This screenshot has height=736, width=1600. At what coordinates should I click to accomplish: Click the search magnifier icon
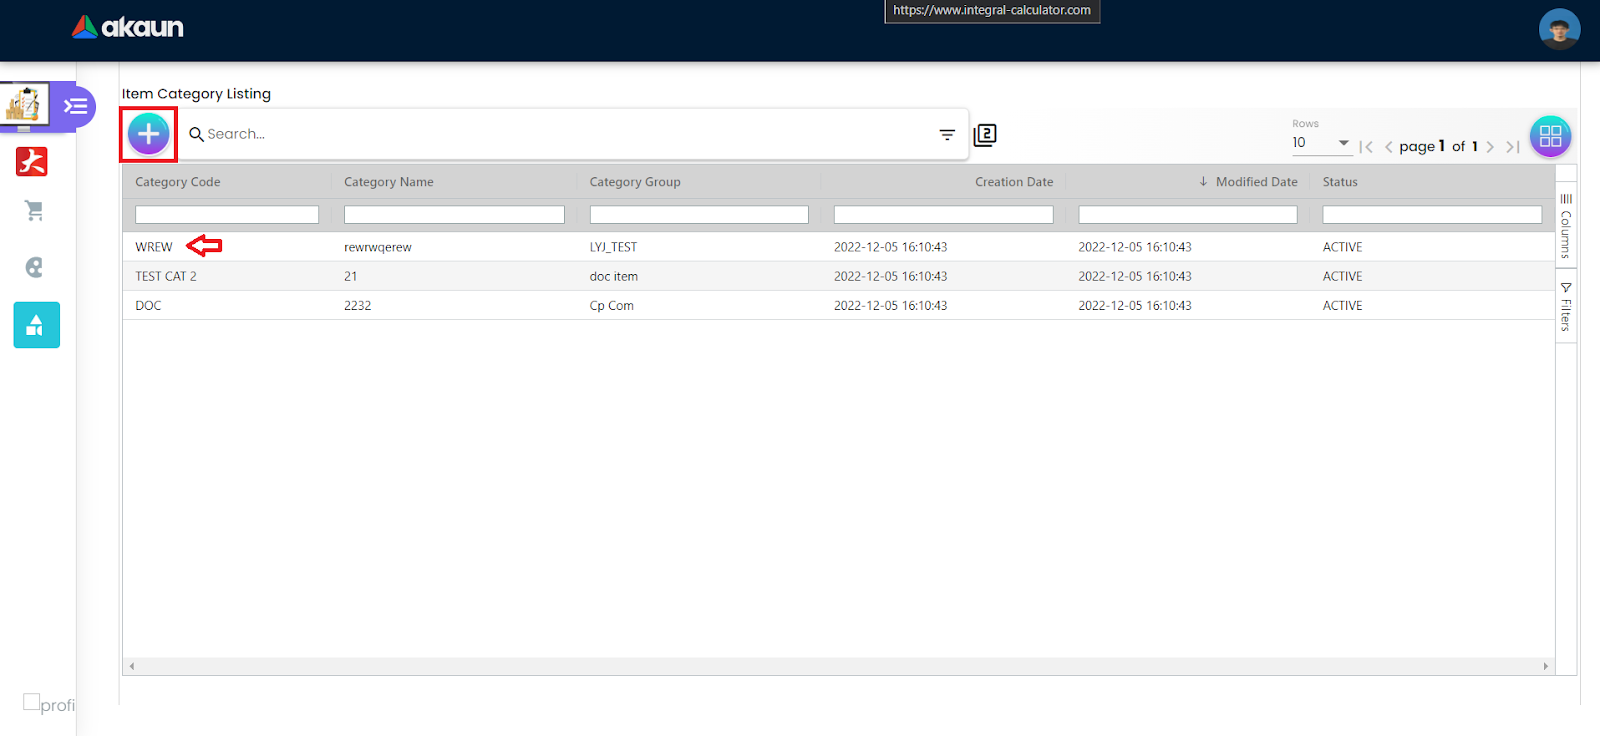coord(196,134)
